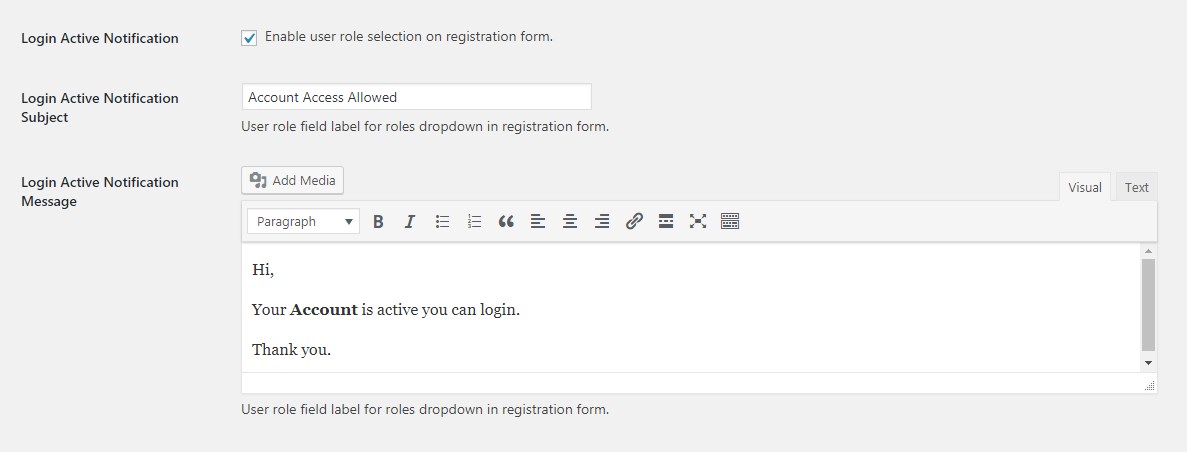
Task: Apply blockquote formatting
Action: coord(506,222)
